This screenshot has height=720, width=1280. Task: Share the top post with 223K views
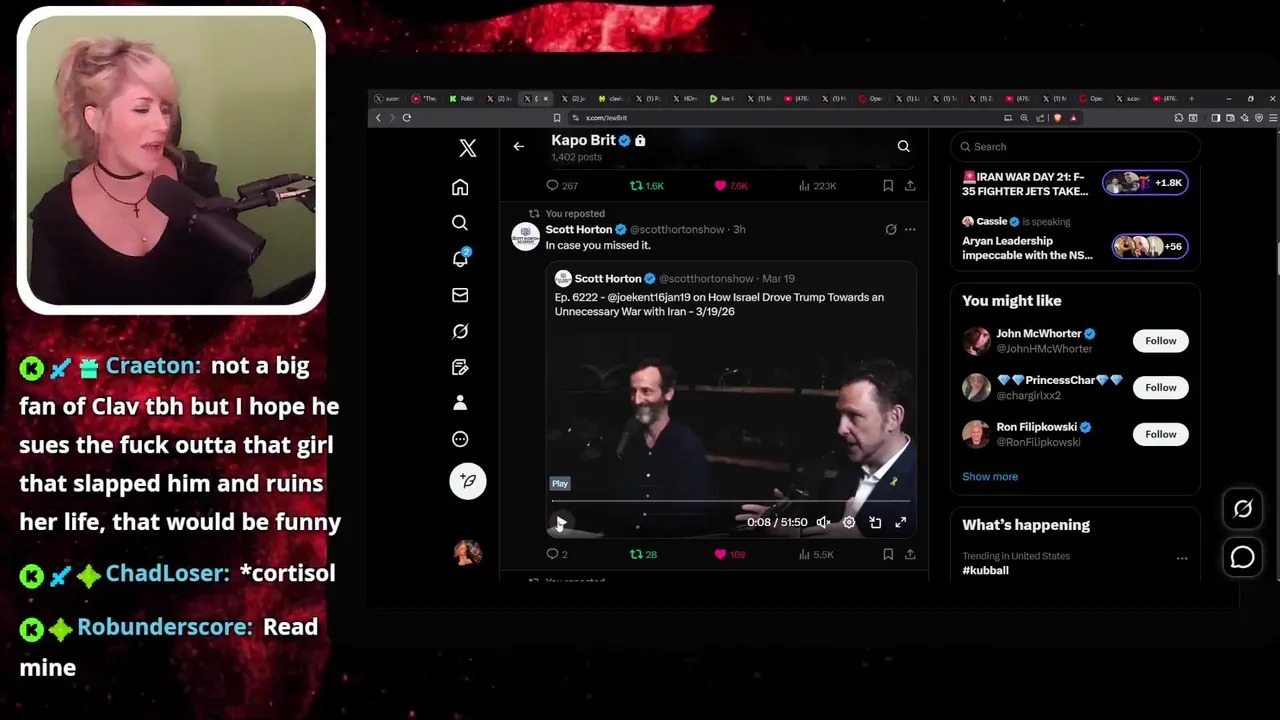tap(910, 185)
